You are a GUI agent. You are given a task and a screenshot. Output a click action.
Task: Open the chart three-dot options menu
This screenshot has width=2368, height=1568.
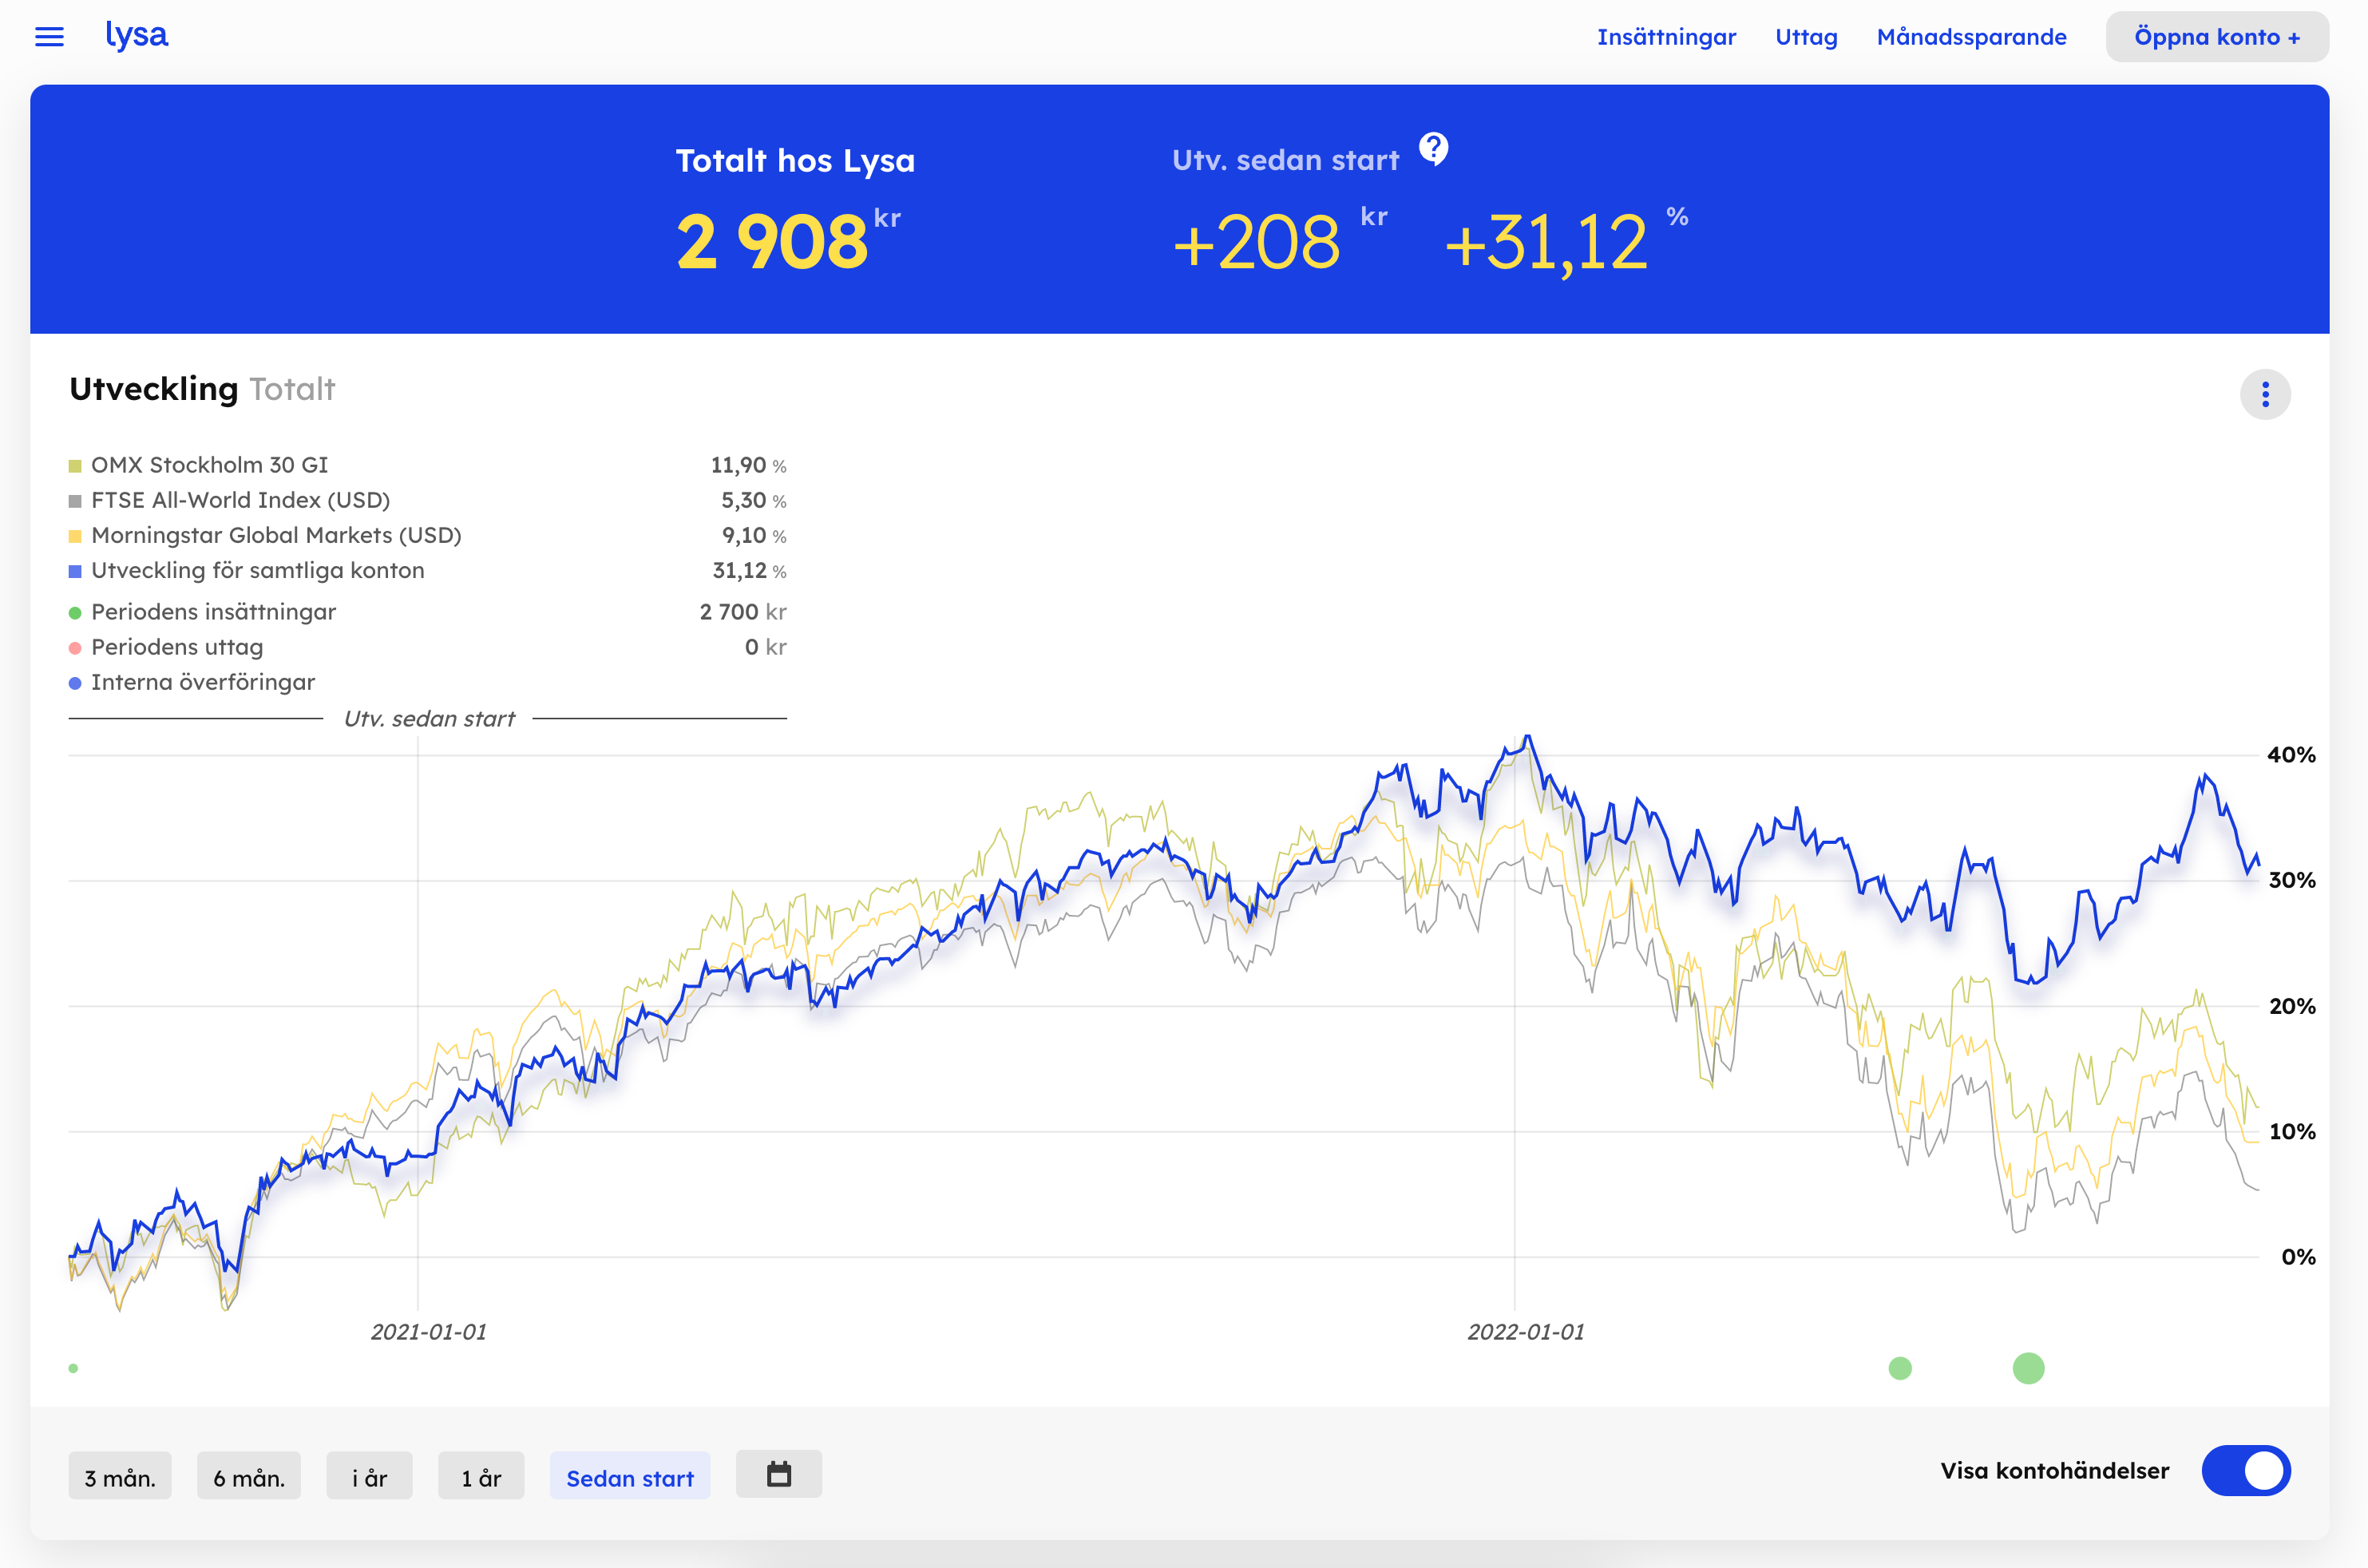point(2265,394)
